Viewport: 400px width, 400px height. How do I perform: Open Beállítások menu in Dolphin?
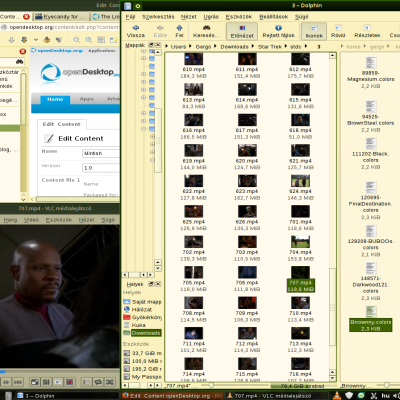tap(273, 17)
